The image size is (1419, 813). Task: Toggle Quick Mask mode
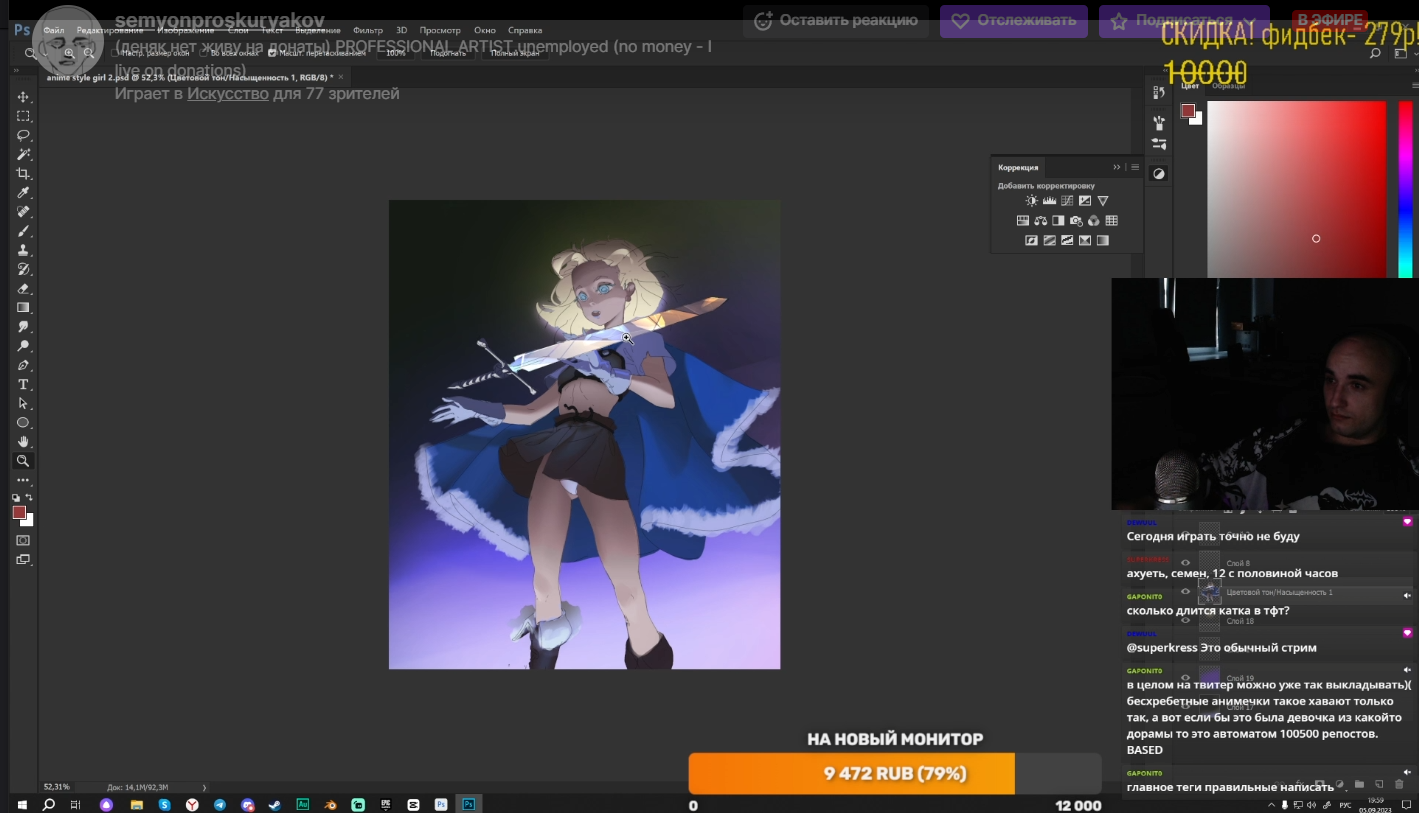[23, 541]
